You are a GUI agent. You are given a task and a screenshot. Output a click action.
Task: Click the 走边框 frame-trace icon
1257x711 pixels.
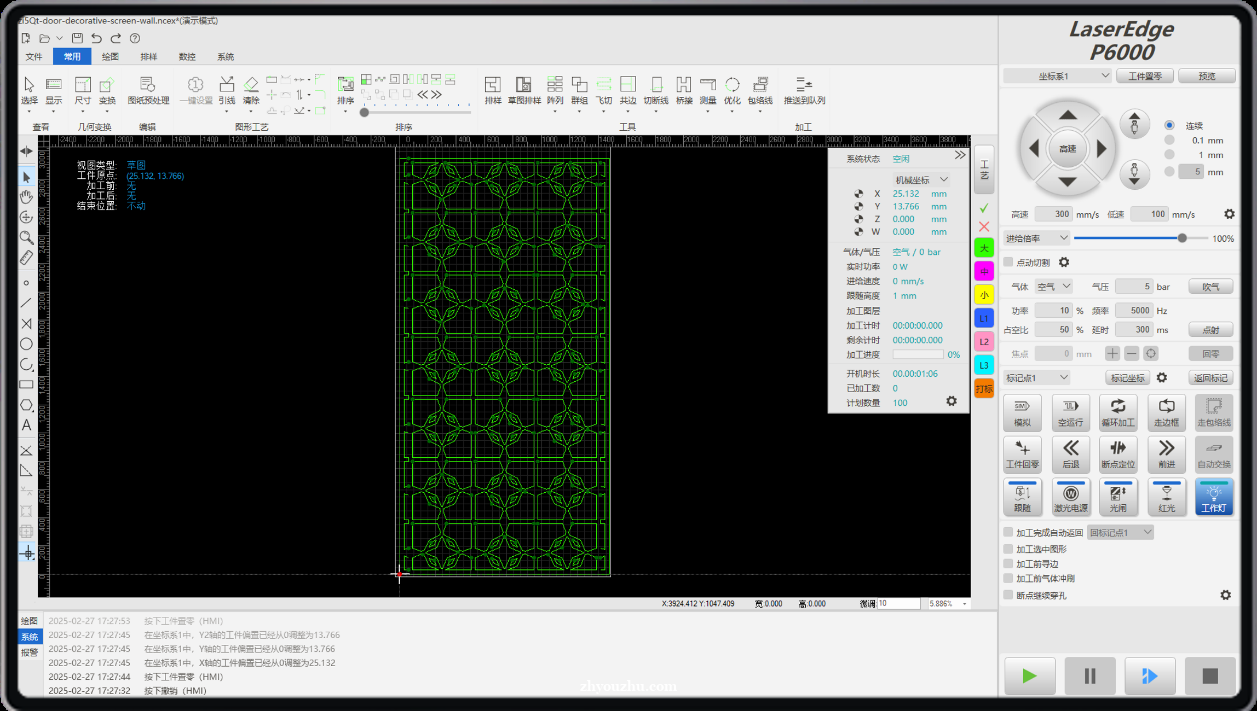(1166, 413)
